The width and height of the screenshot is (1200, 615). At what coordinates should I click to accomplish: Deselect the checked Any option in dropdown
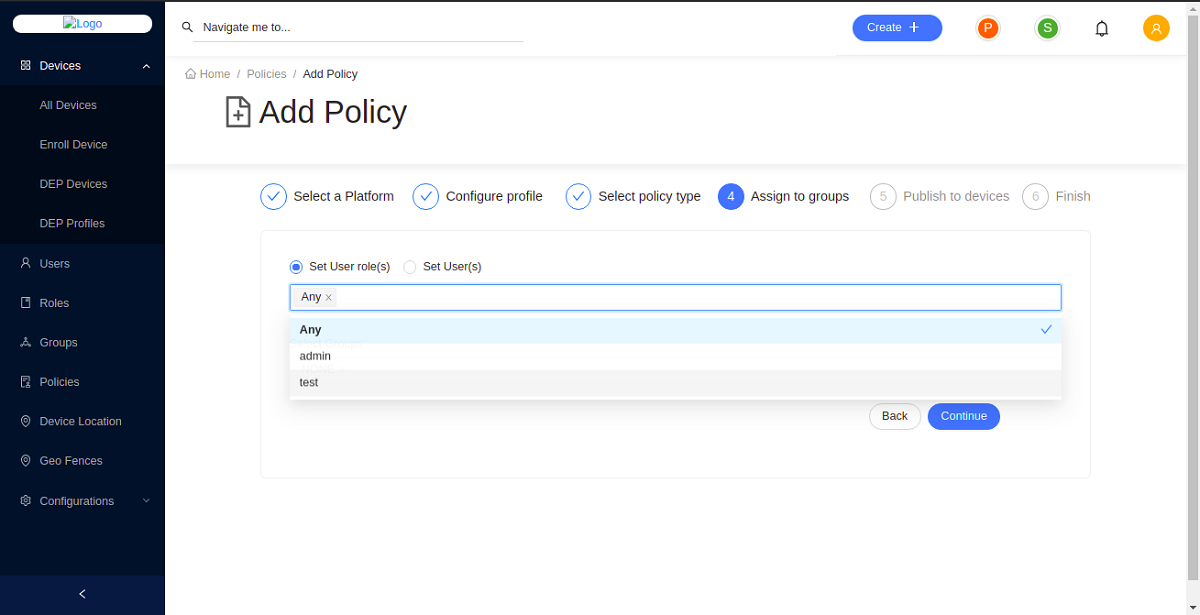point(675,330)
